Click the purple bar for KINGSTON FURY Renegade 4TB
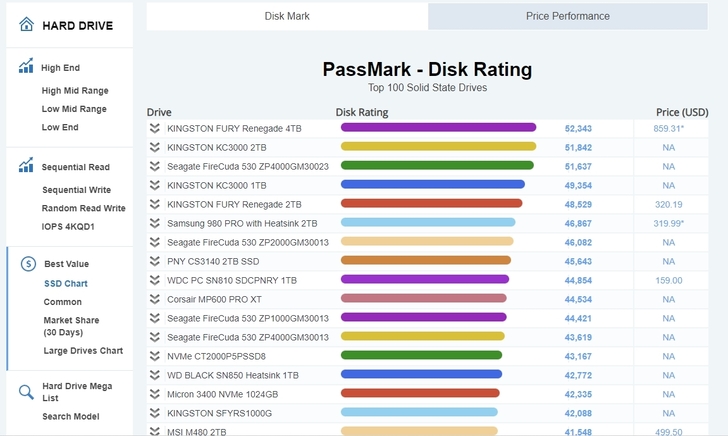Screen dimensions: 728x436 438,128
